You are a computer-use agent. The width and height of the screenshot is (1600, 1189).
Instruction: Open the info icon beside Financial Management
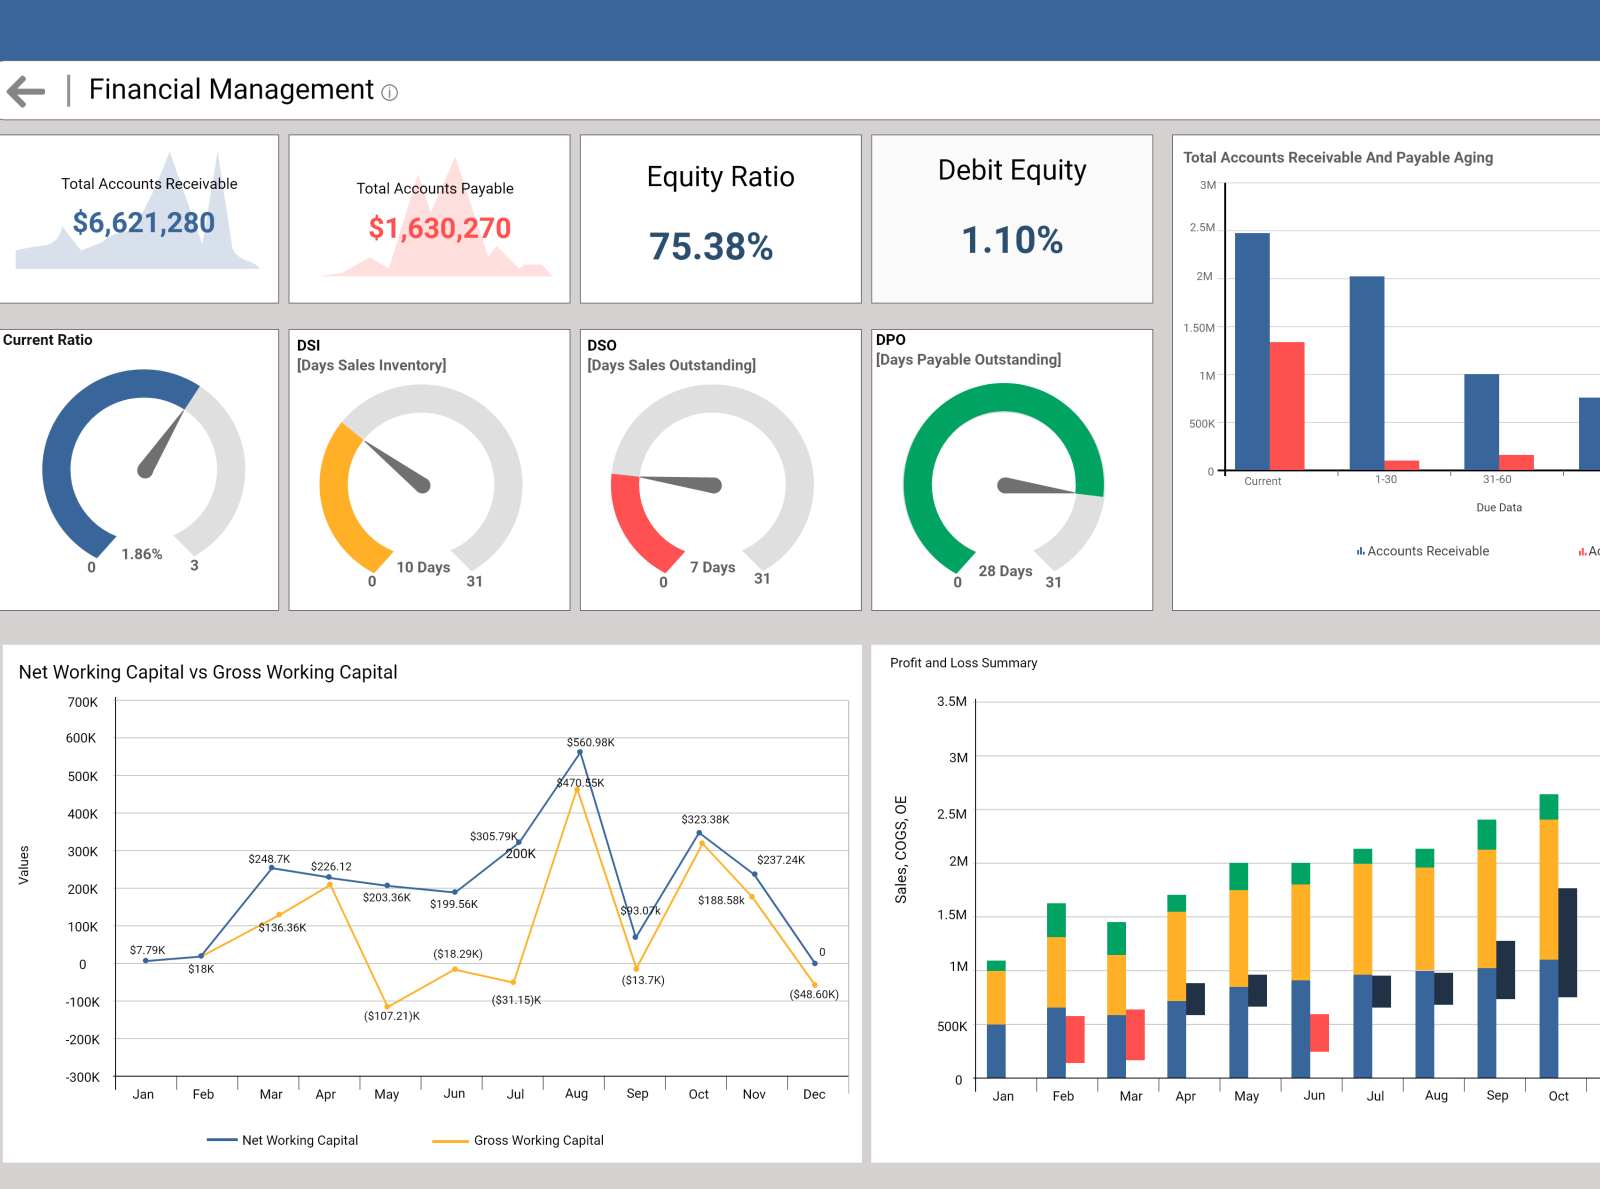point(390,93)
